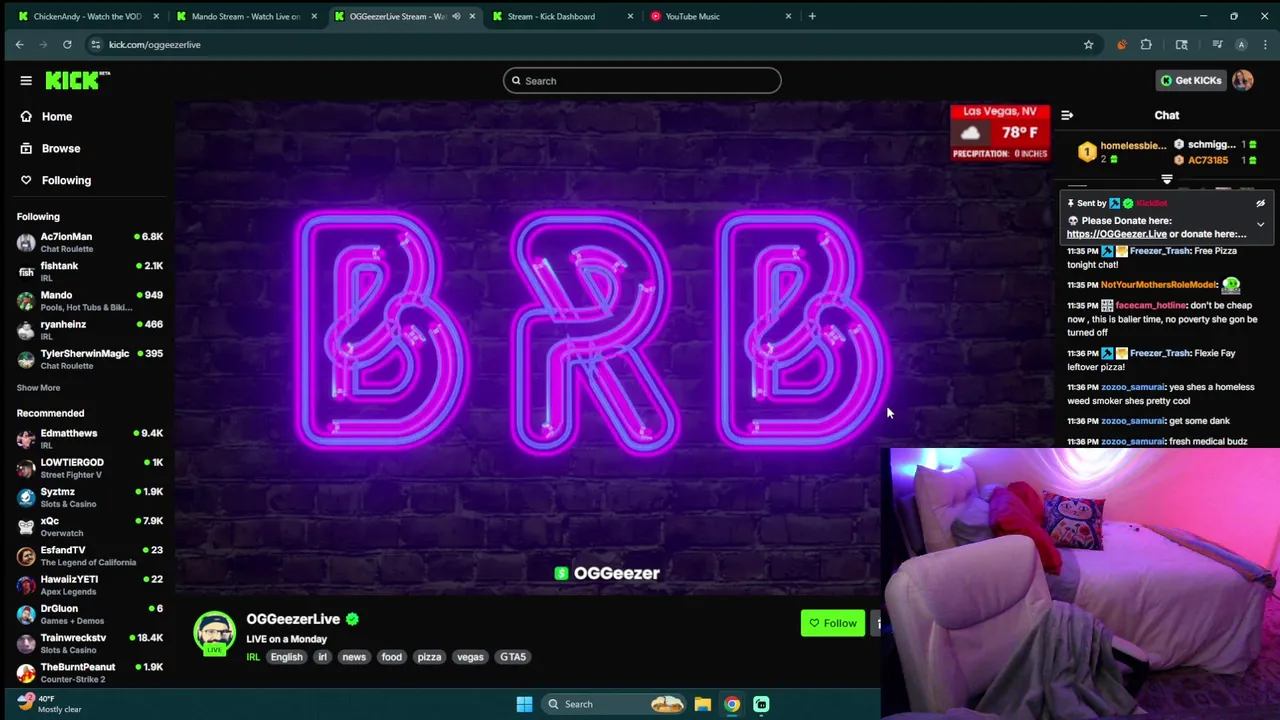Click the Kick logo

77,80
